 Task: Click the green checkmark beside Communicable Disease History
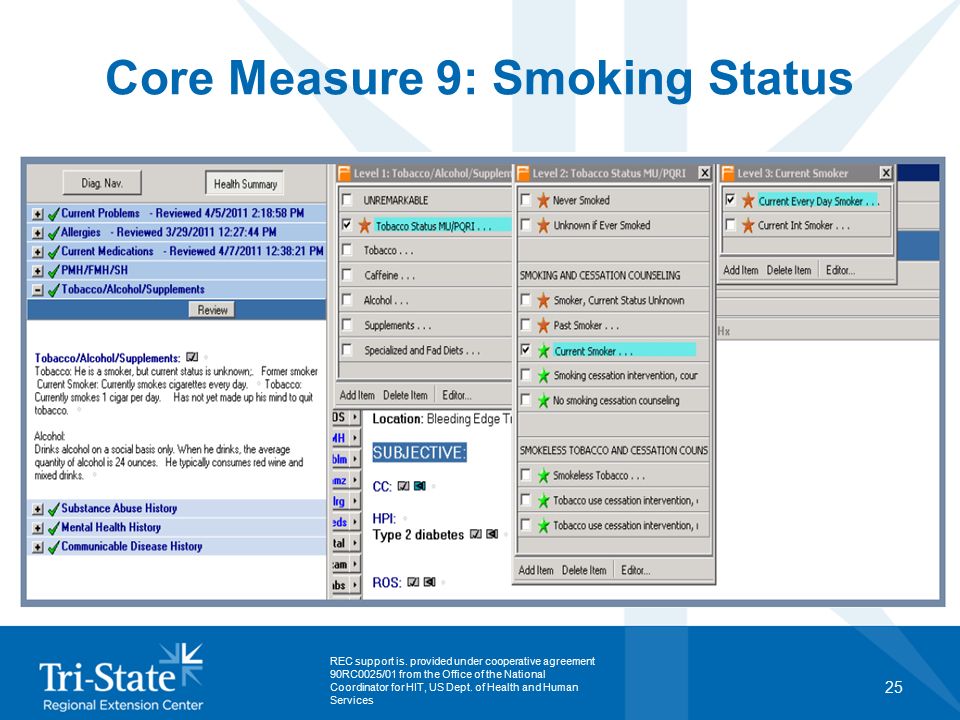click(x=53, y=547)
